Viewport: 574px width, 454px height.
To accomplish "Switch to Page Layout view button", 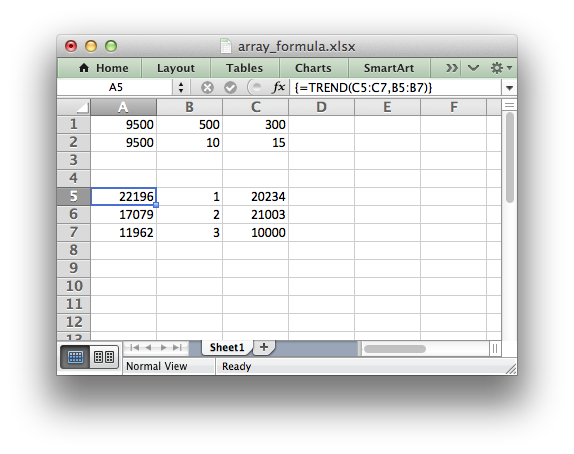I will [x=104, y=357].
